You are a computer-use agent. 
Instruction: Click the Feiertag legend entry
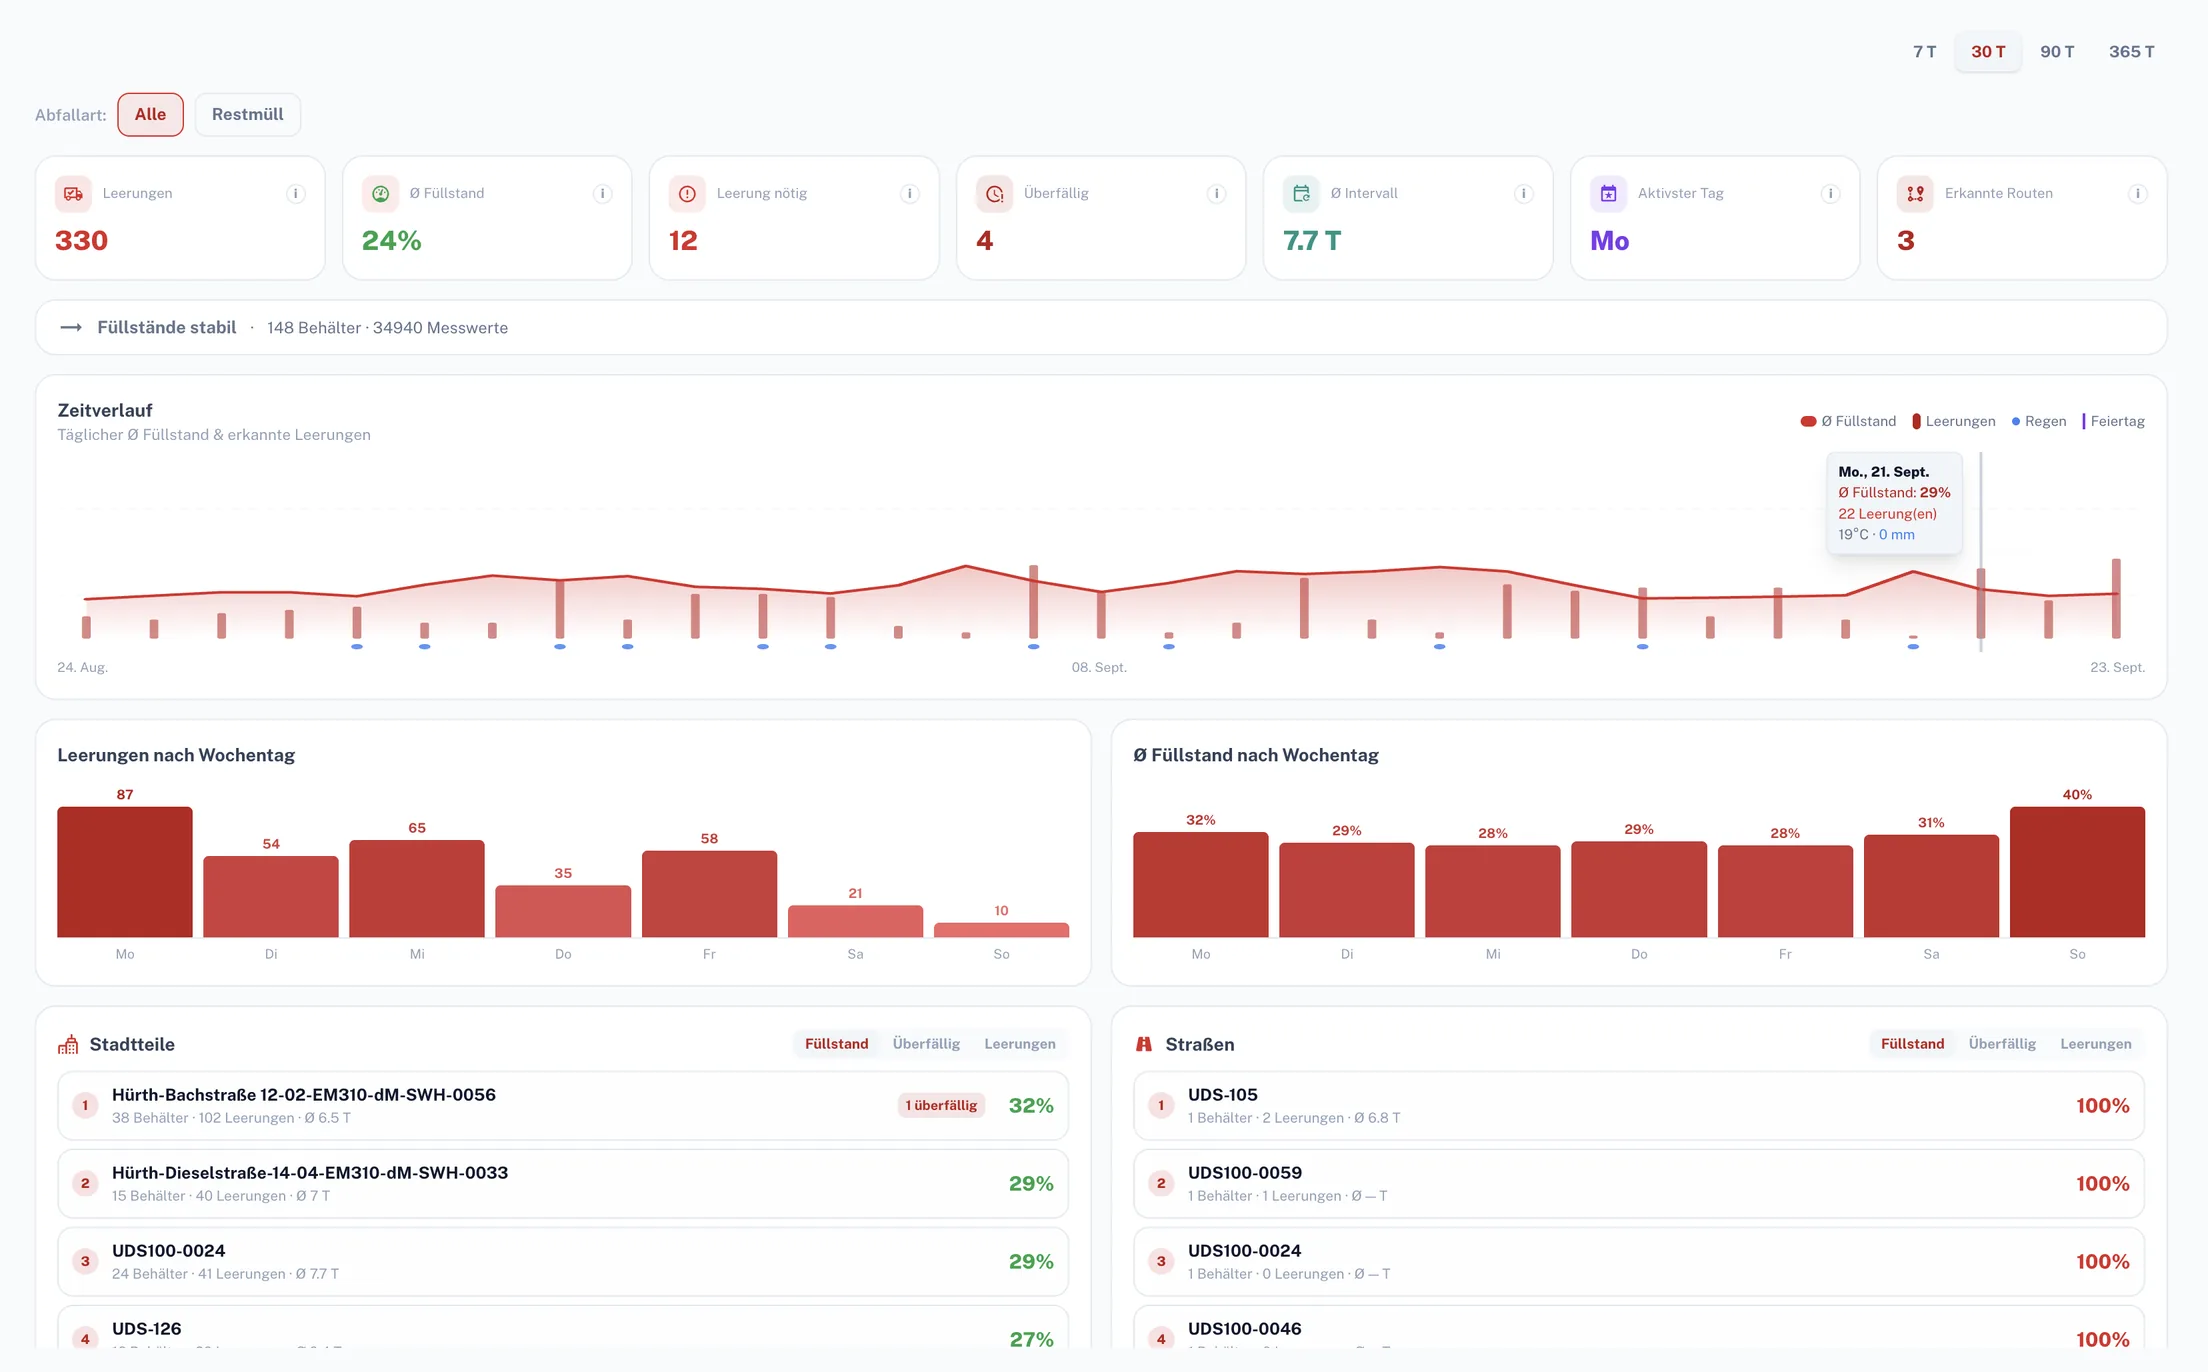(2113, 422)
